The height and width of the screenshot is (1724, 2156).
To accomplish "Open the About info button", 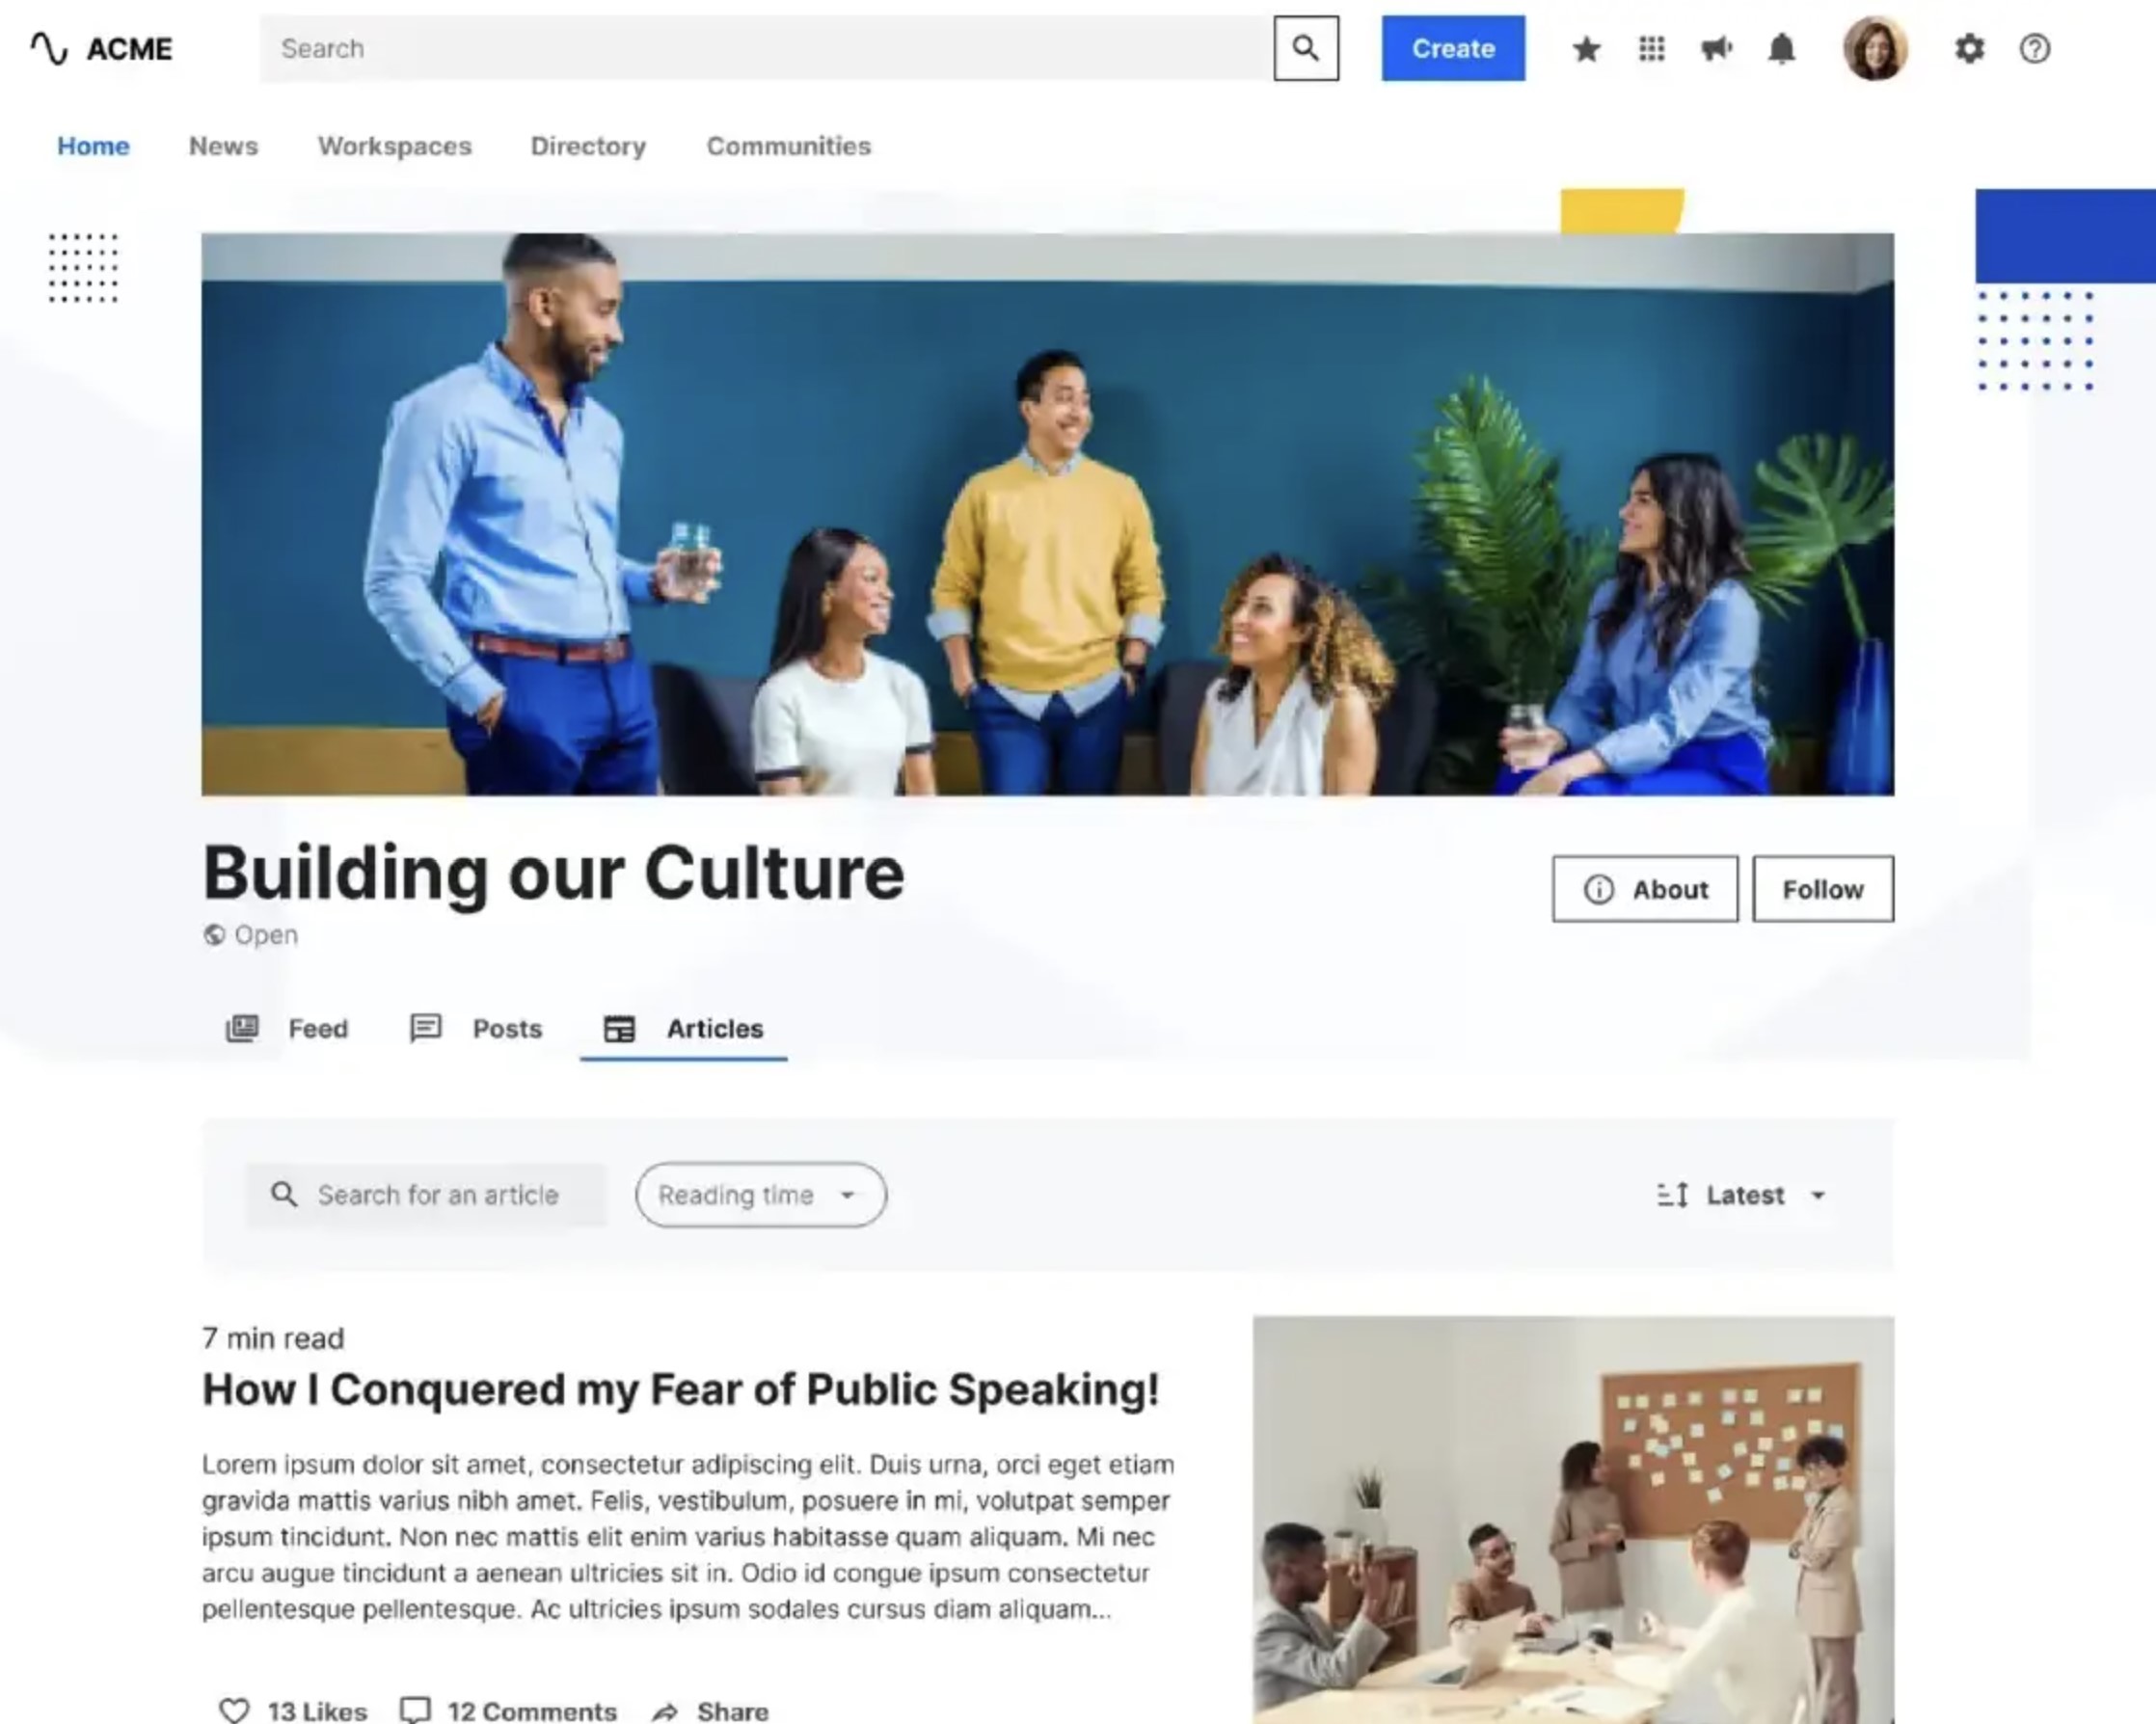I will (x=1645, y=889).
